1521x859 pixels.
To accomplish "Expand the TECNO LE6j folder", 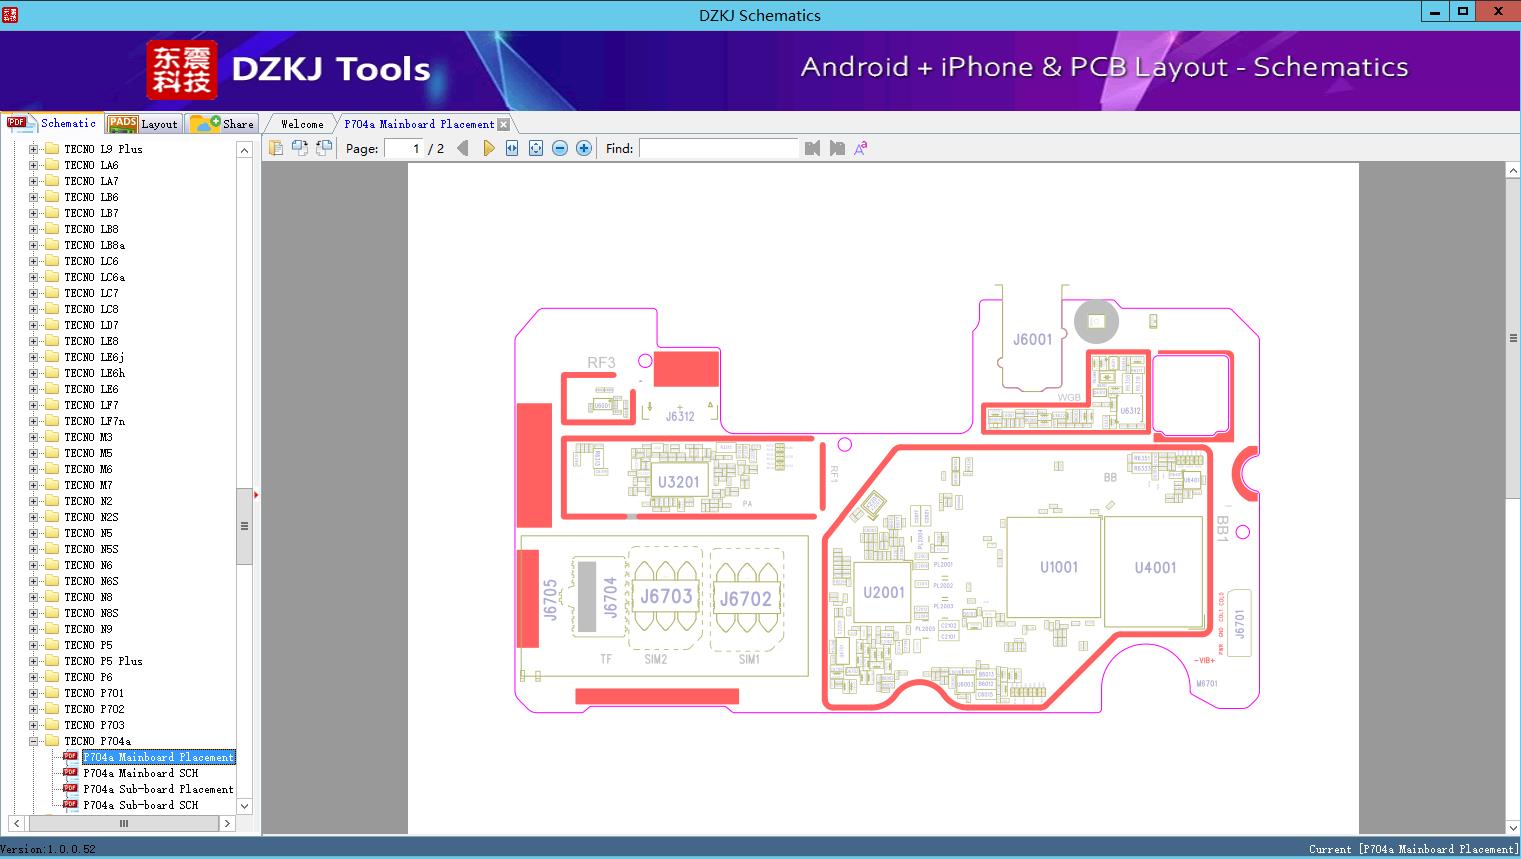I will [x=33, y=357].
